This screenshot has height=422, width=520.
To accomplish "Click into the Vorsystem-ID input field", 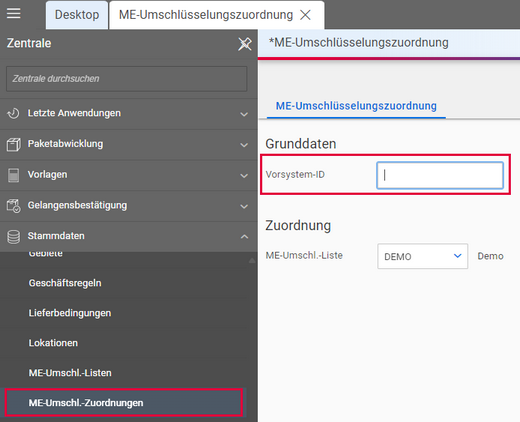I will tap(440, 175).
